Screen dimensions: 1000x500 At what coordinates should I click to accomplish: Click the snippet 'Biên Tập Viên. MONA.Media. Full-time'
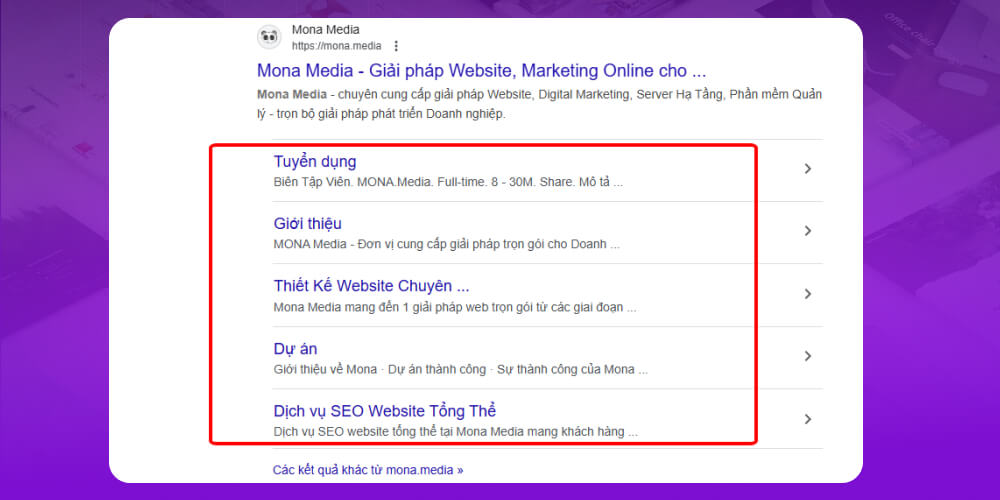click(448, 182)
